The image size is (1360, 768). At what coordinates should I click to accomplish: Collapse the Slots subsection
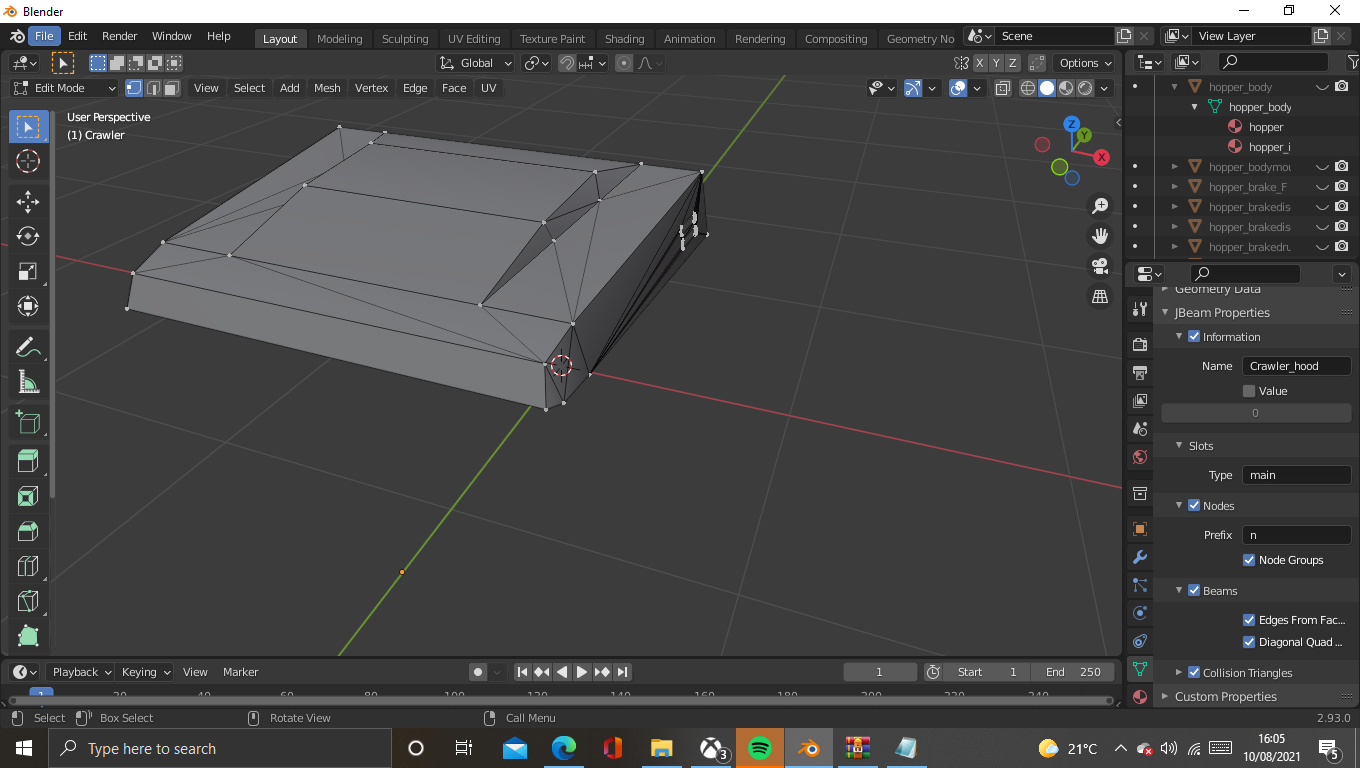1180,446
